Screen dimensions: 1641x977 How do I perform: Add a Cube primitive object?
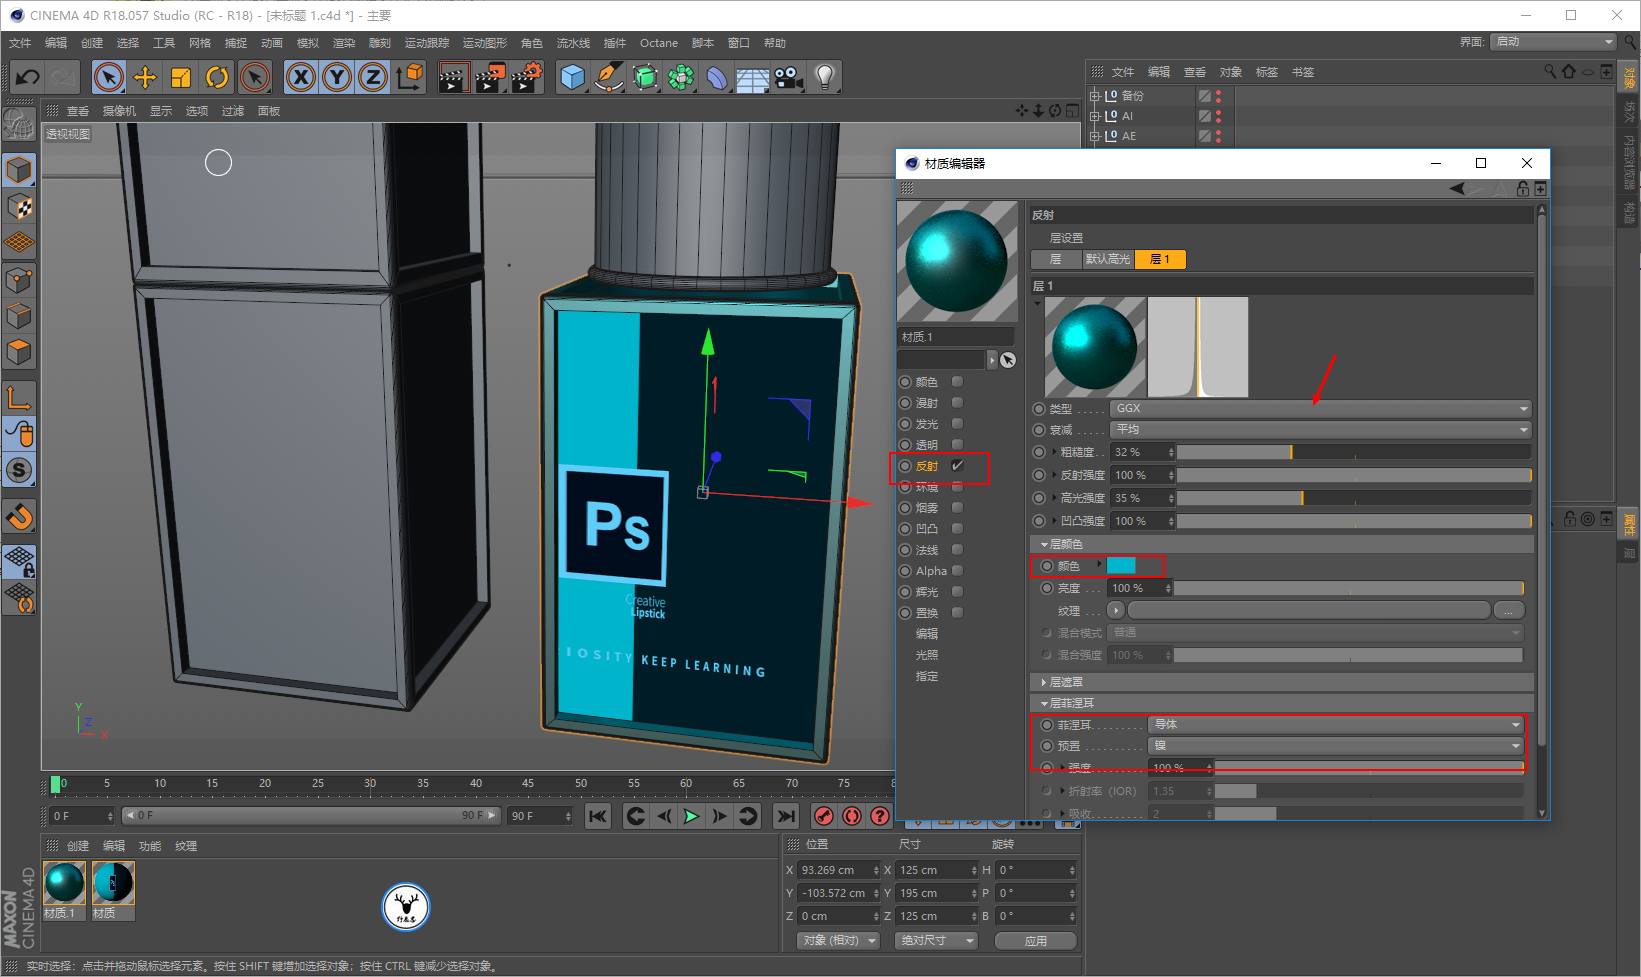pyautogui.click(x=573, y=77)
